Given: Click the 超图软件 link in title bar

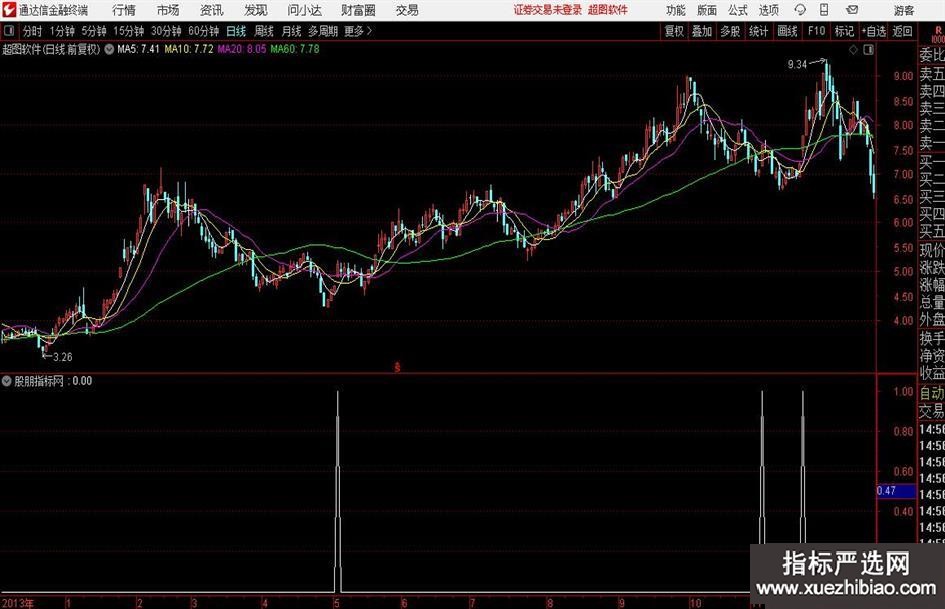Looking at the screenshot, I should (608, 10).
